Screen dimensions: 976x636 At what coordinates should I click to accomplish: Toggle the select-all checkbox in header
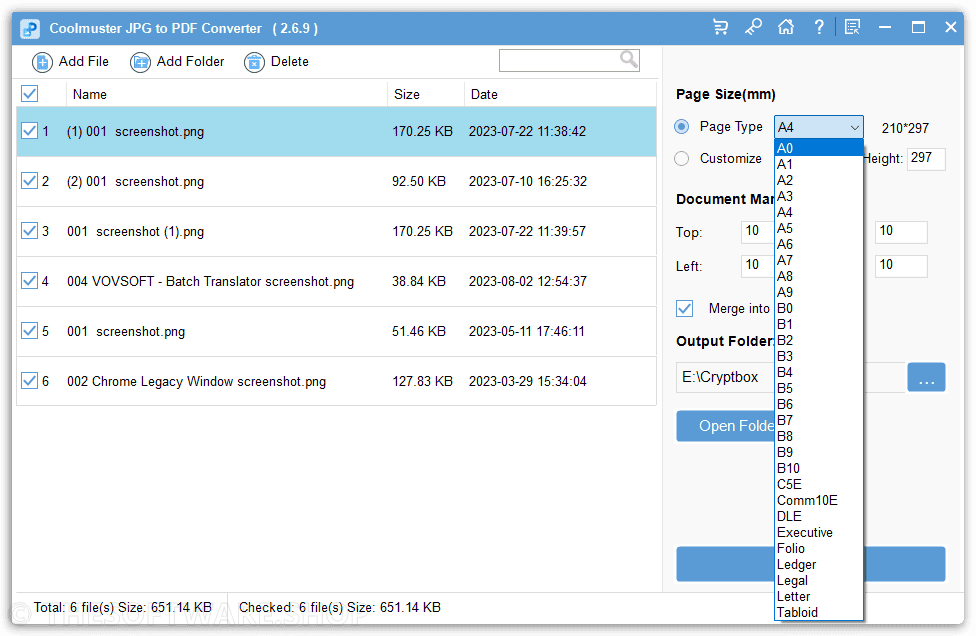tap(29, 93)
